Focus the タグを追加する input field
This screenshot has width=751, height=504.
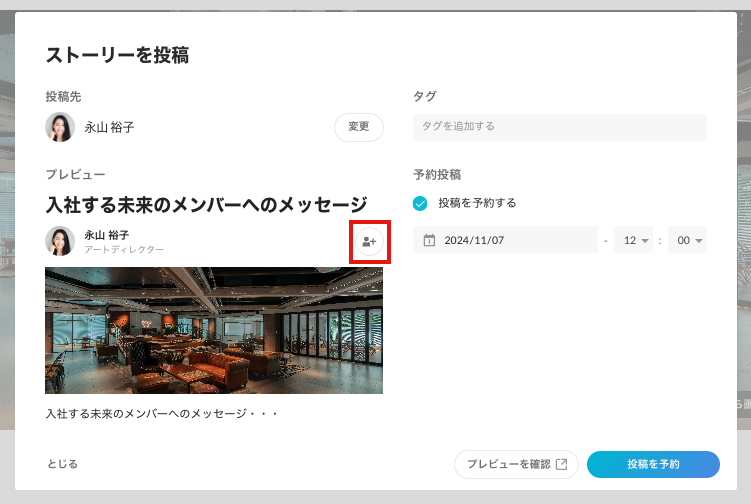pyautogui.click(x=559, y=127)
